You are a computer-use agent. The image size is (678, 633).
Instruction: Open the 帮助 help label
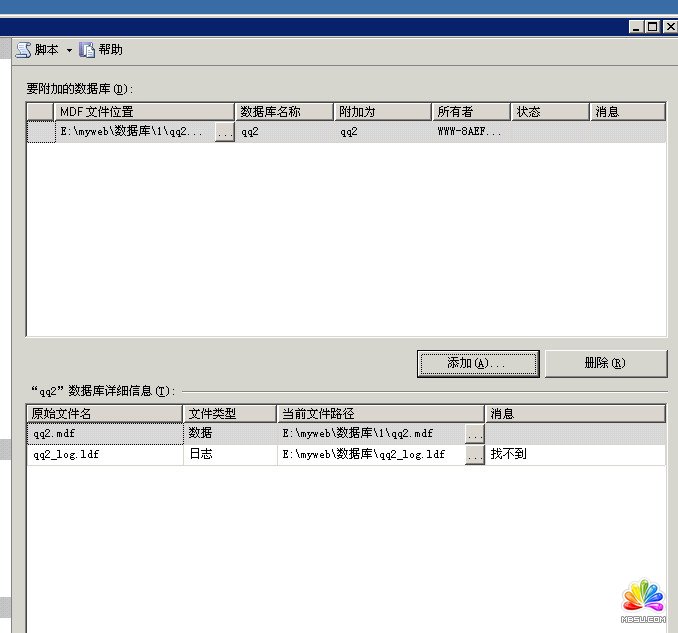[110, 50]
